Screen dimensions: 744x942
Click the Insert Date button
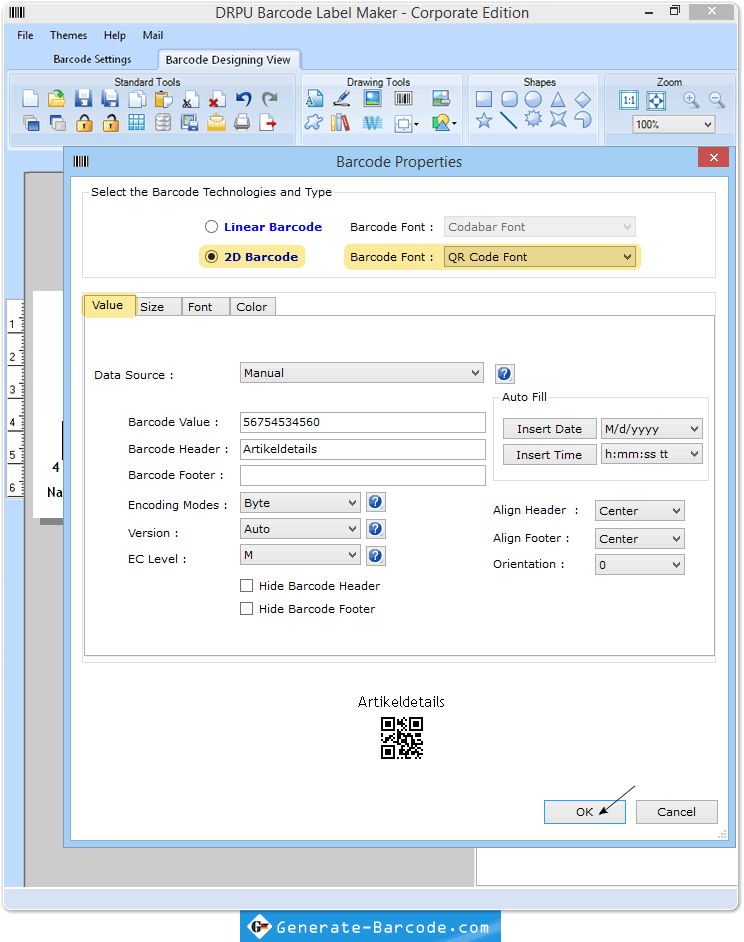pyautogui.click(x=549, y=429)
